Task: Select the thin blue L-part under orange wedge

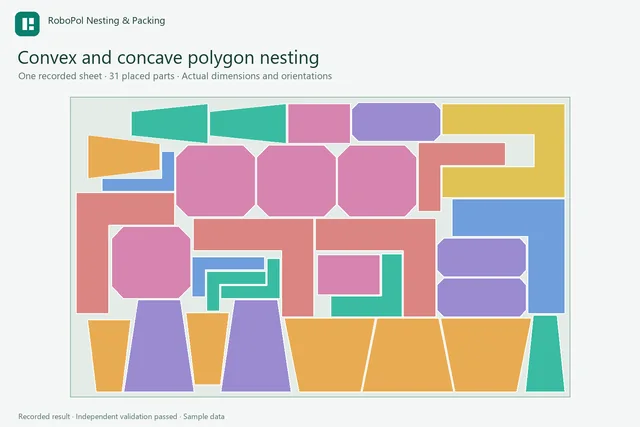Action: (168, 173)
